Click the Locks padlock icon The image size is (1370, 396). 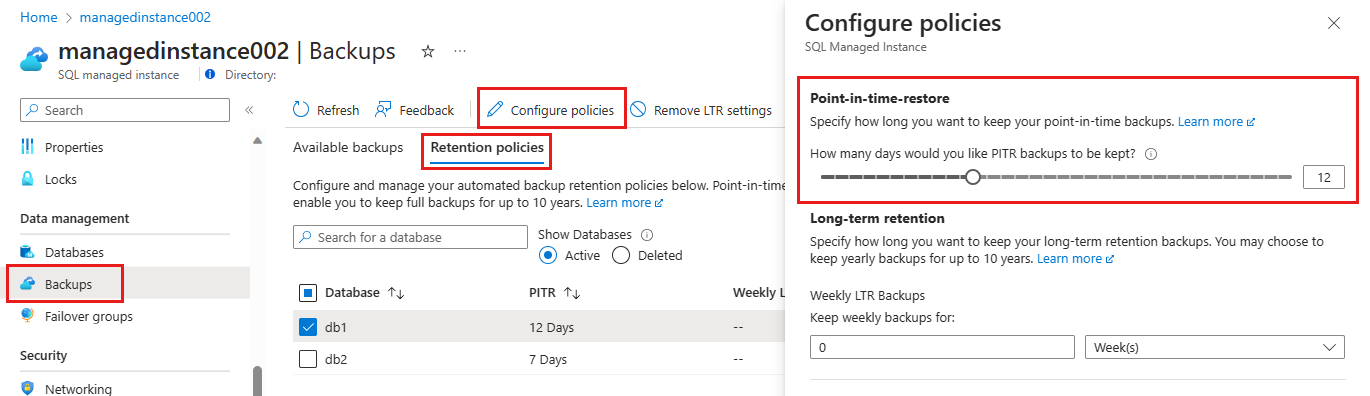[28, 179]
